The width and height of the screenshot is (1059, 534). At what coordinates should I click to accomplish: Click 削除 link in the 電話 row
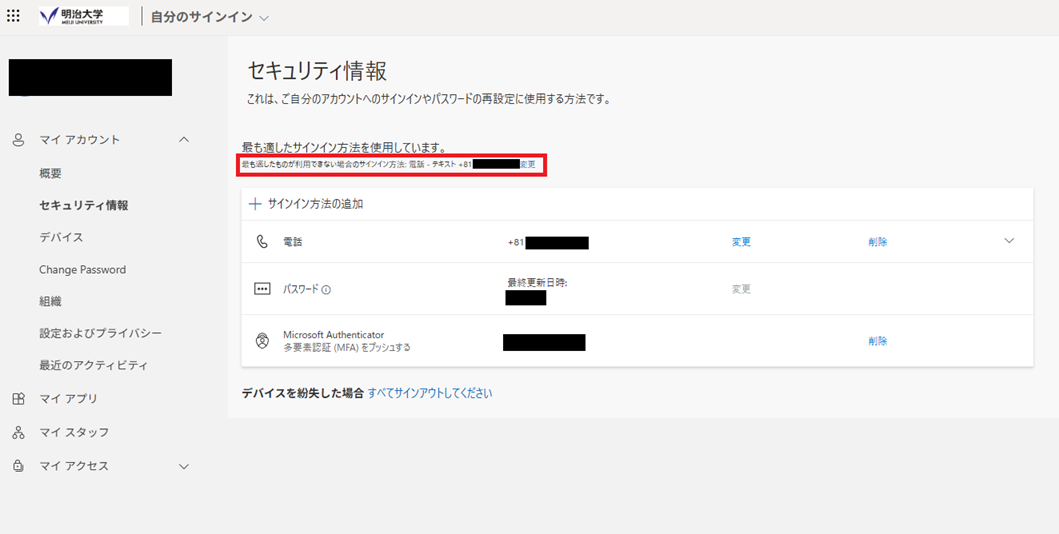coord(877,242)
